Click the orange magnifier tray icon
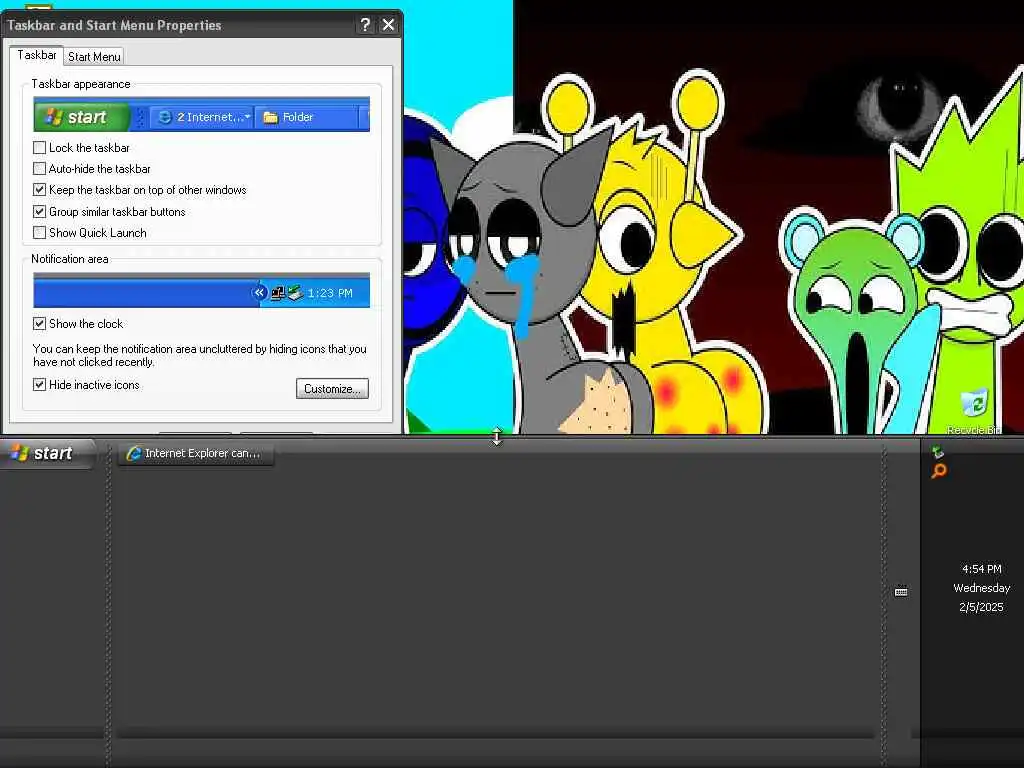Viewport: 1024px width, 768px height. 938,471
